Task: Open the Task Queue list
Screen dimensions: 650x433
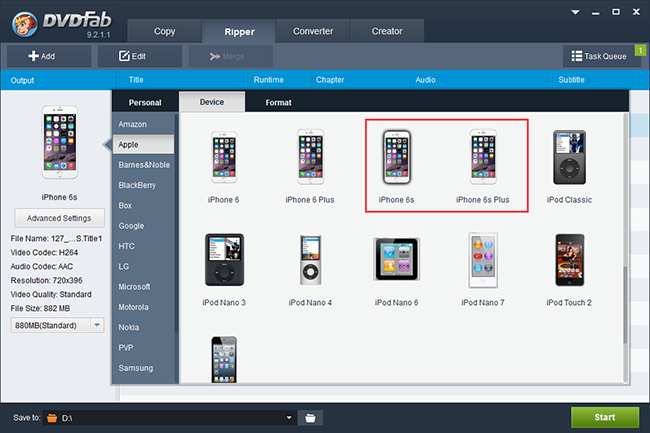Action: (x=599, y=56)
